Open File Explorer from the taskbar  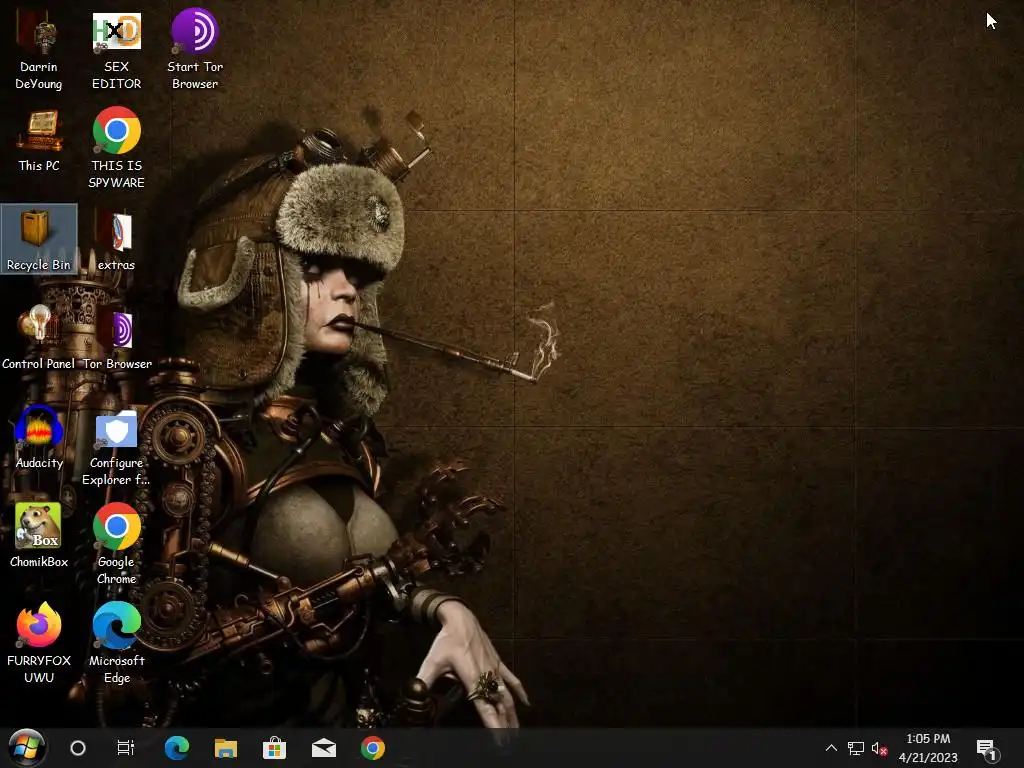point(225,748)
